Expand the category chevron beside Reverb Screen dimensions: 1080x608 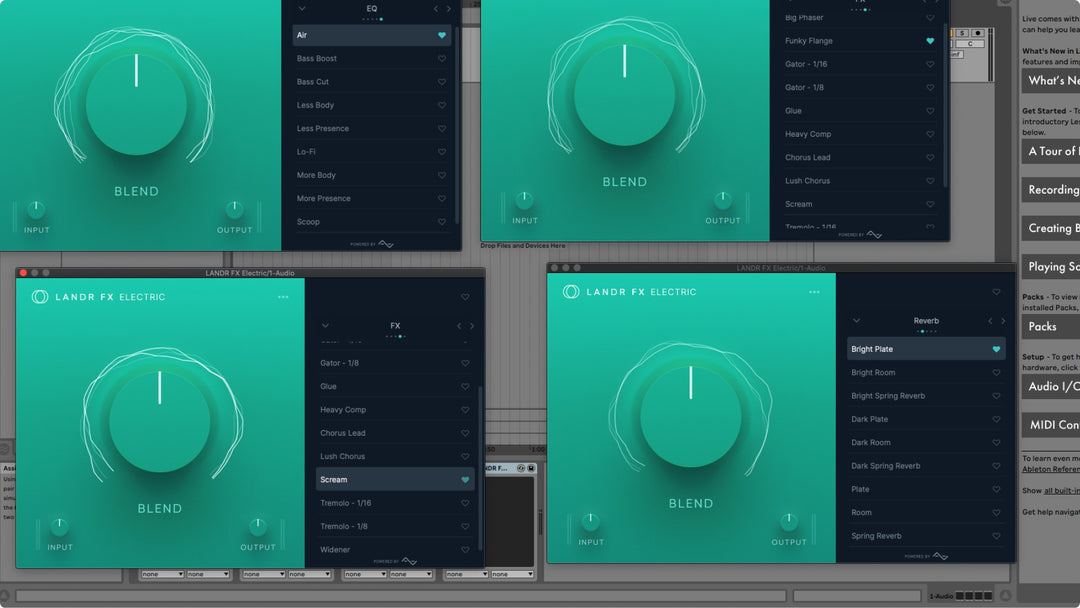coord(856,321)
